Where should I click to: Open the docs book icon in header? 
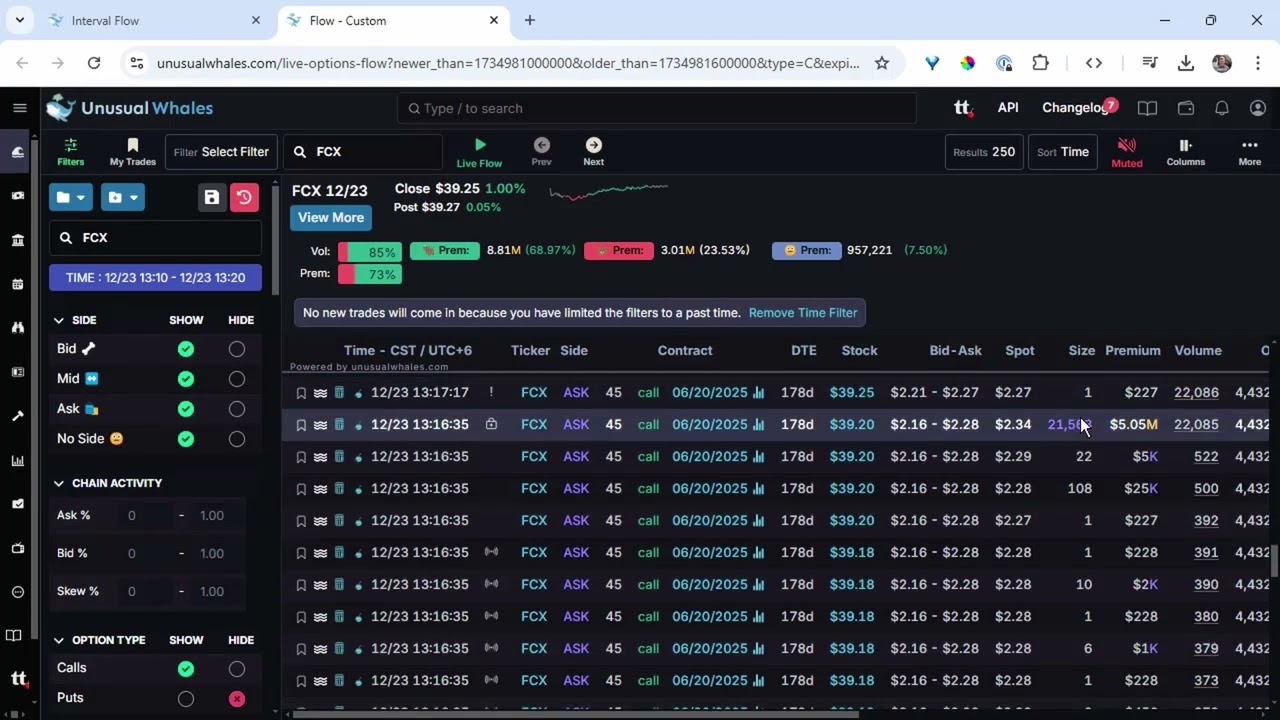click(x=1147, y=108)
